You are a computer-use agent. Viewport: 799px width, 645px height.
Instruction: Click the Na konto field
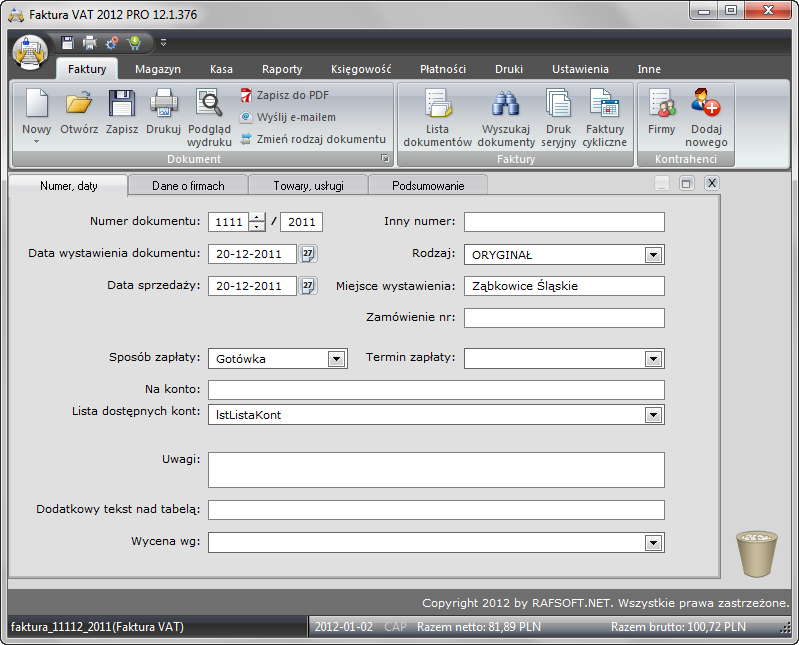pos(436,390)
